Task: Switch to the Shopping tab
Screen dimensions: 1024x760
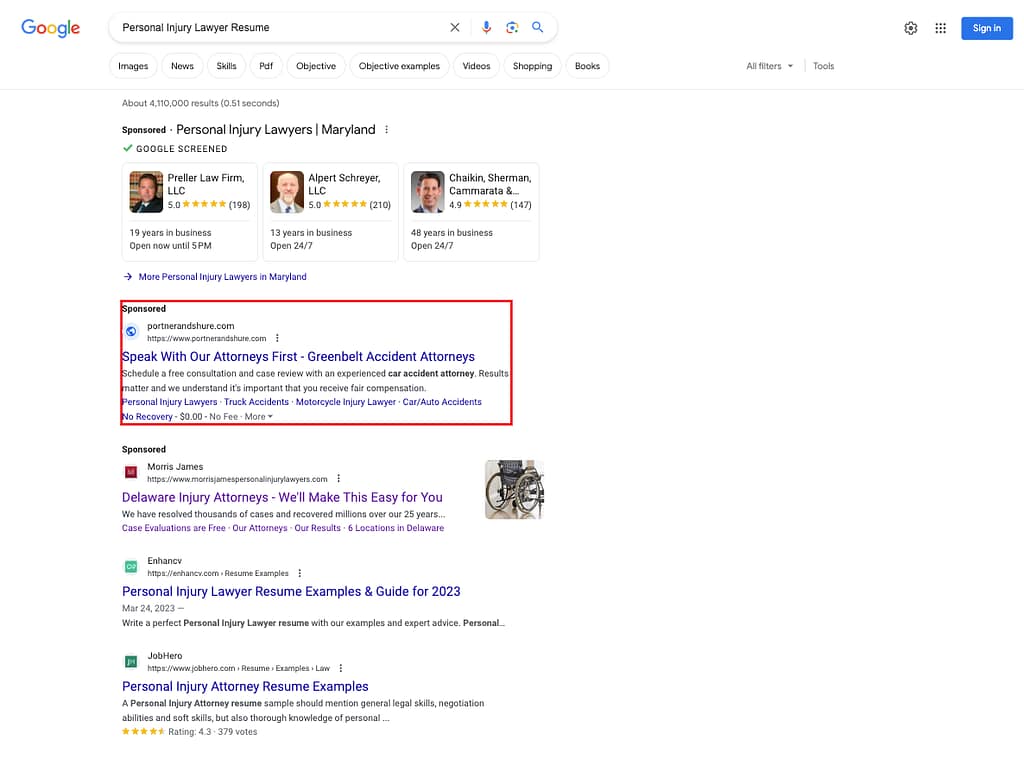Action: click(532, 66)
